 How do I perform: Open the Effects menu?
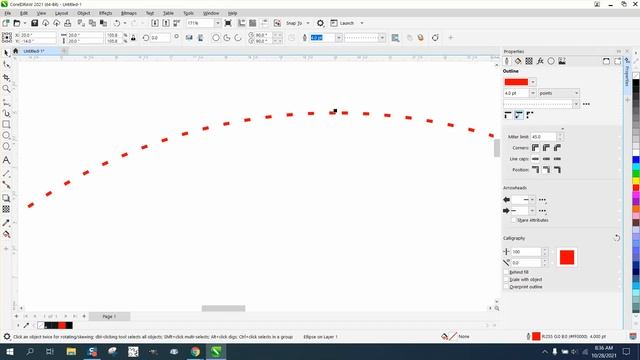(105, 13)
